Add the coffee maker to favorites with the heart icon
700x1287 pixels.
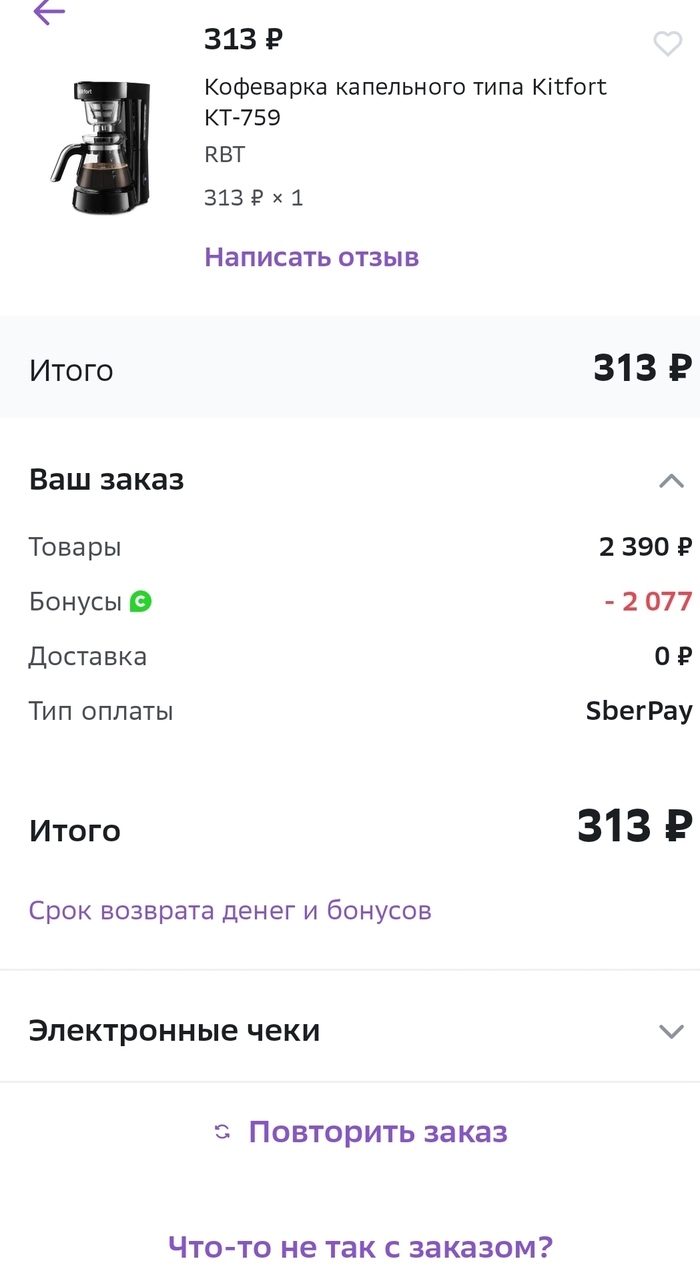tap(667, 44)
